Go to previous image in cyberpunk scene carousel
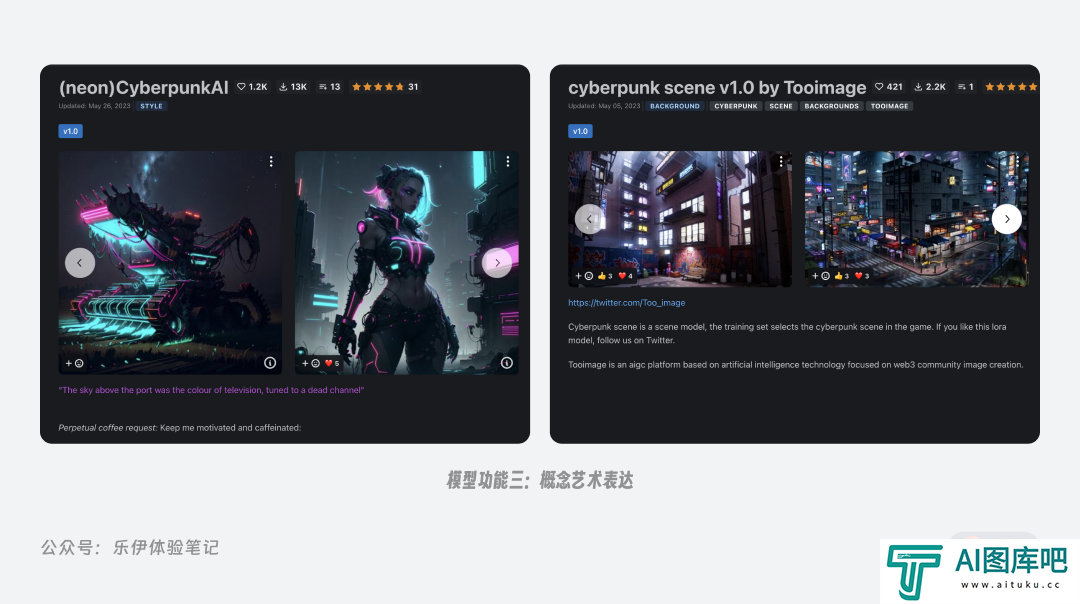This screenshot has height=604, width=1080. (x=589, y=219)
